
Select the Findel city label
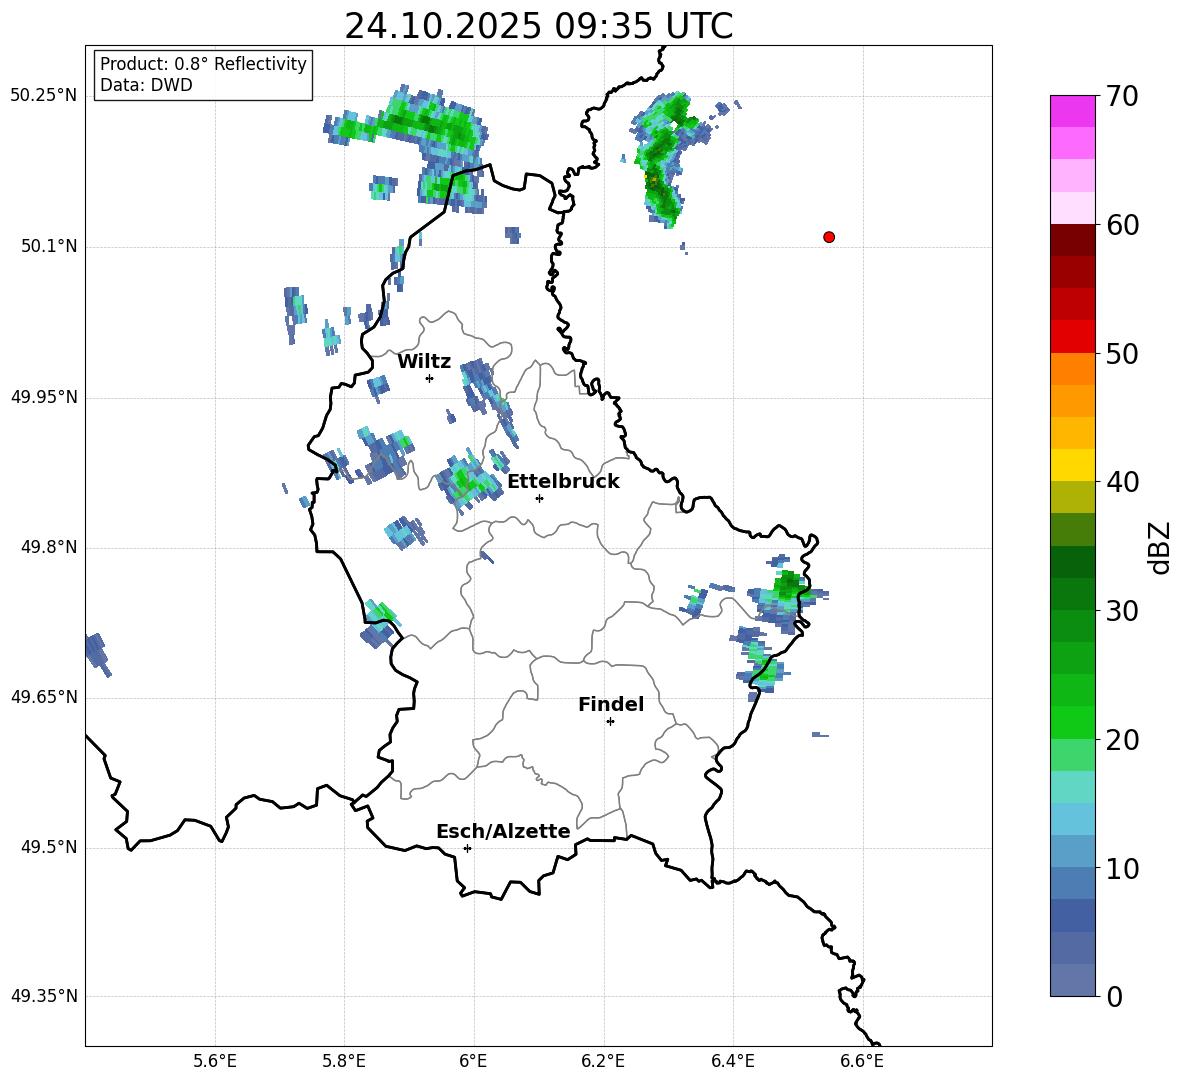coord(610,705)
